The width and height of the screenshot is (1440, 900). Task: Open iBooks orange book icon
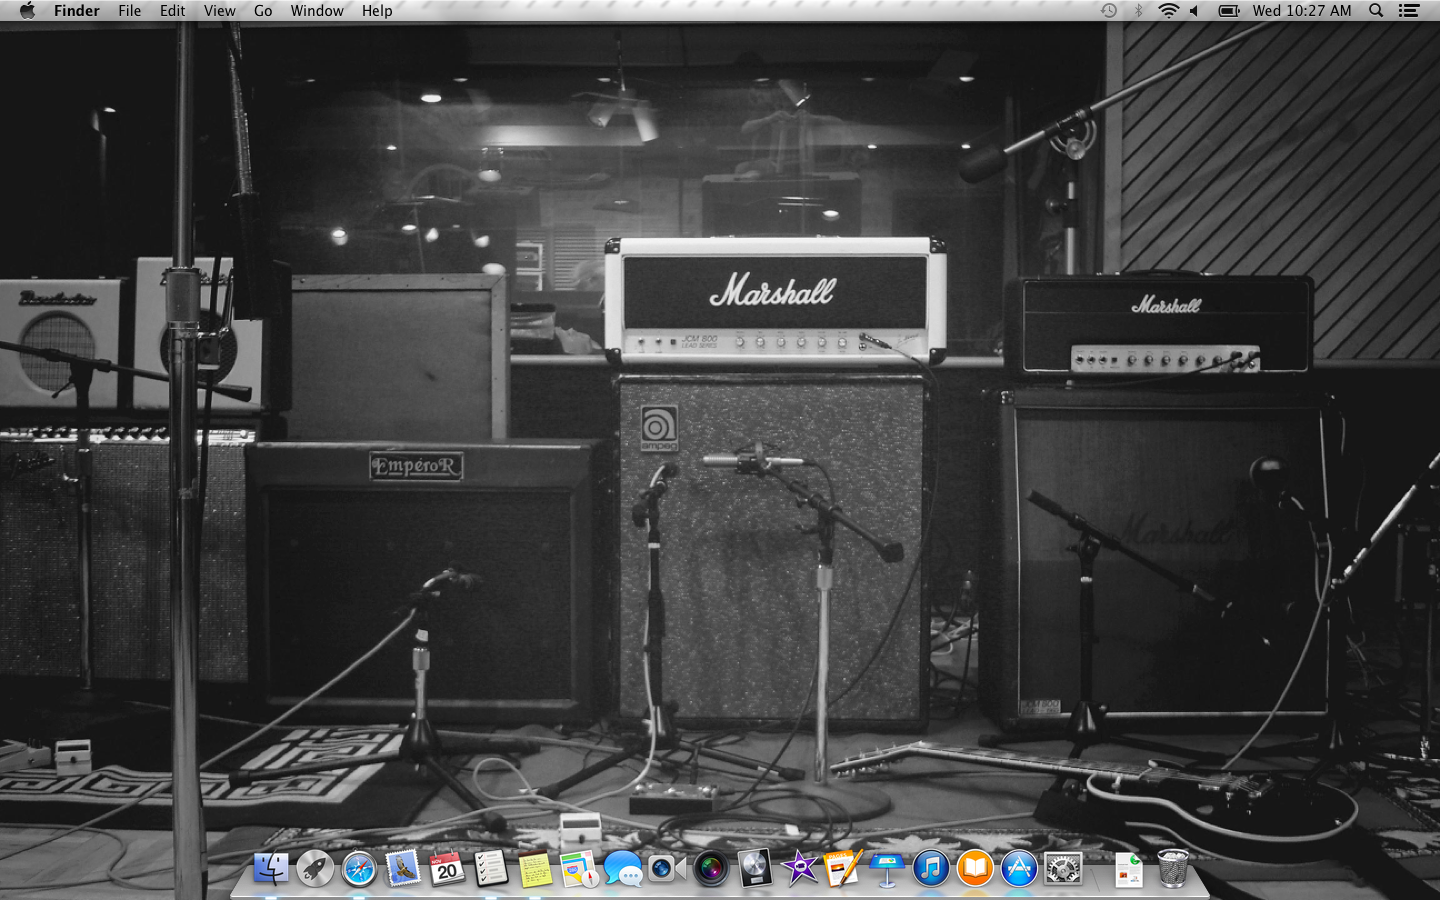975,868
